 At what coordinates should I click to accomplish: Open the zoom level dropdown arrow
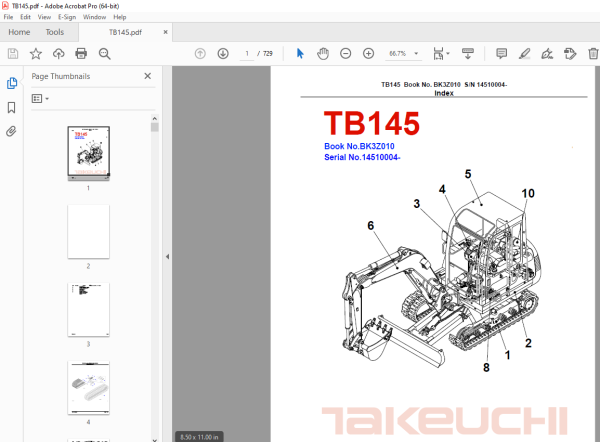click(x=416, y=54)
